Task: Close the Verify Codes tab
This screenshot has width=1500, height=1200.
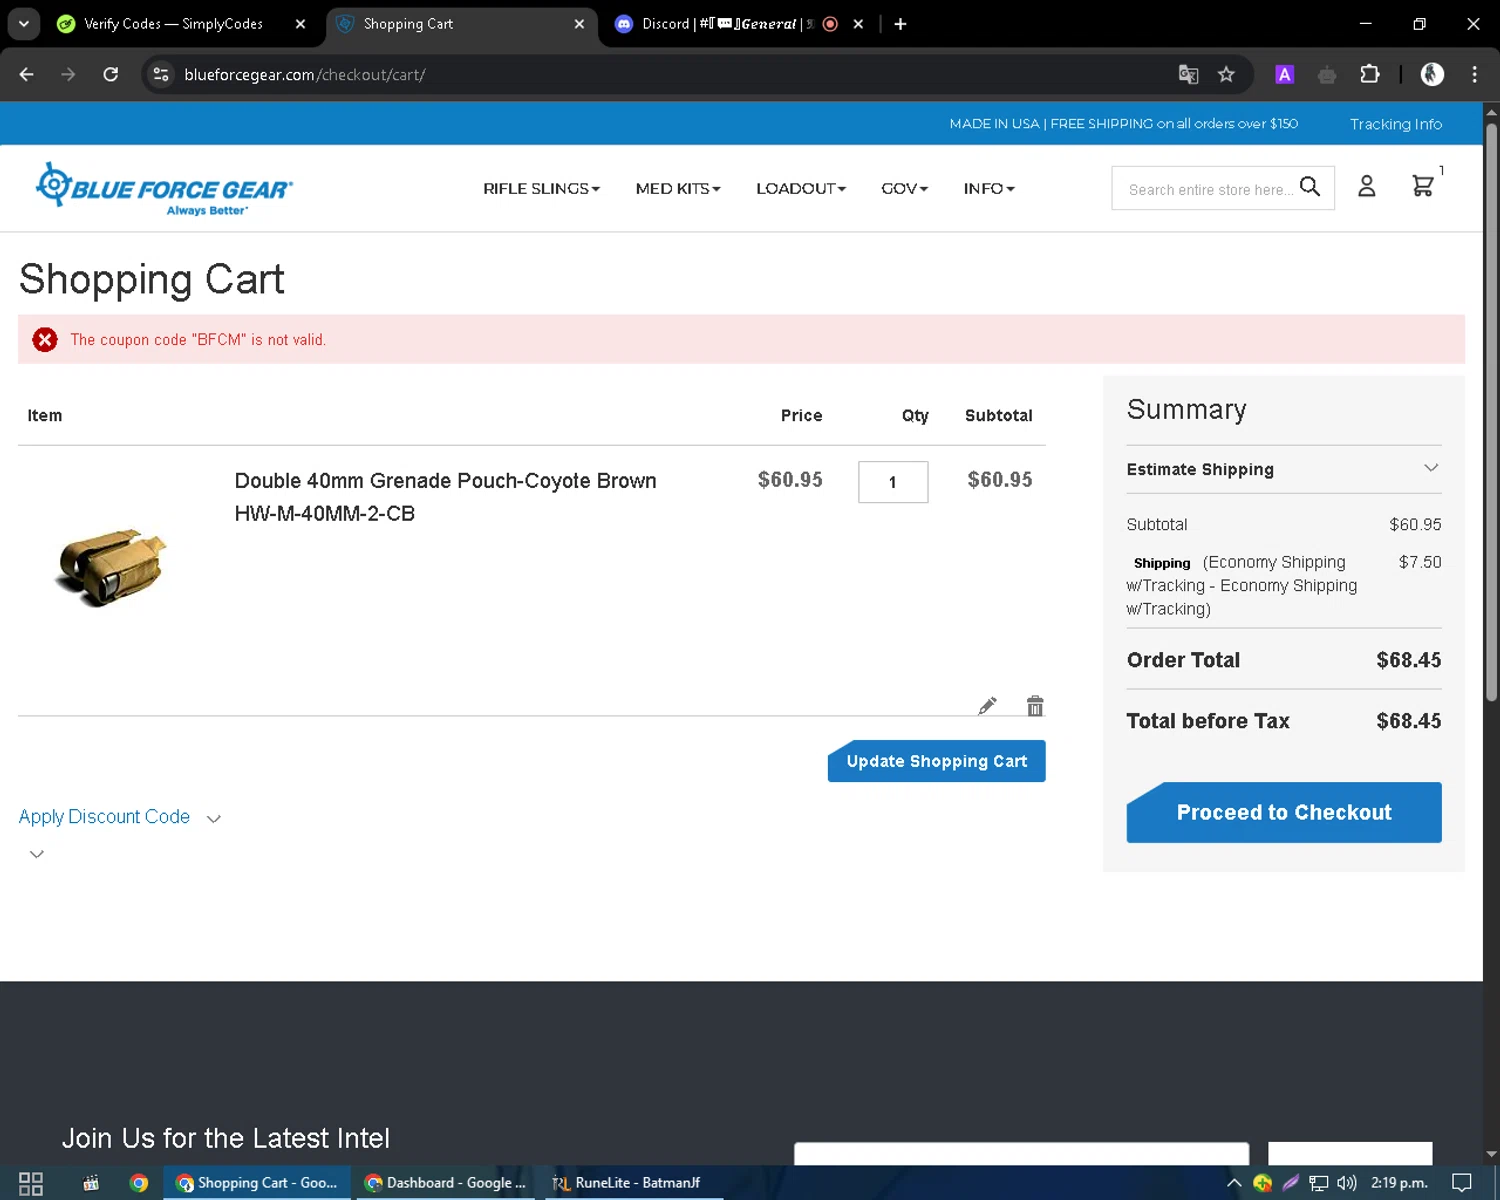Action: click(300, 24)
